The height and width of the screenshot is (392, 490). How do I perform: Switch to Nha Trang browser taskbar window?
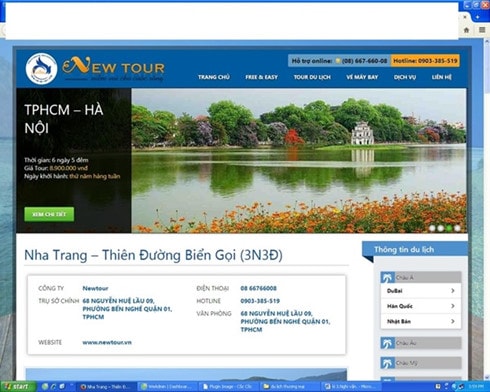point(105,387)
